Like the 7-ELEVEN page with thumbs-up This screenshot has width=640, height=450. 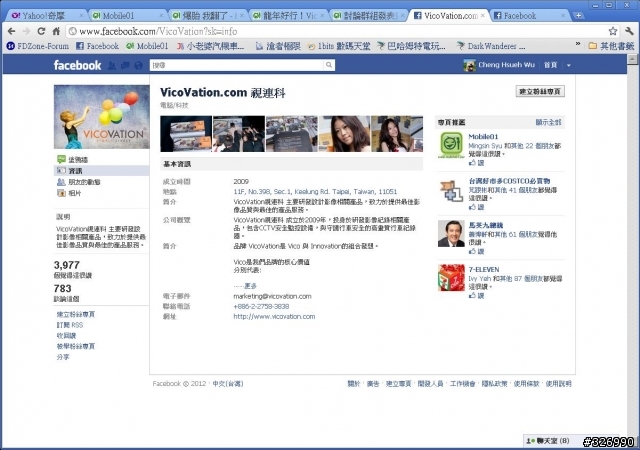476,295
